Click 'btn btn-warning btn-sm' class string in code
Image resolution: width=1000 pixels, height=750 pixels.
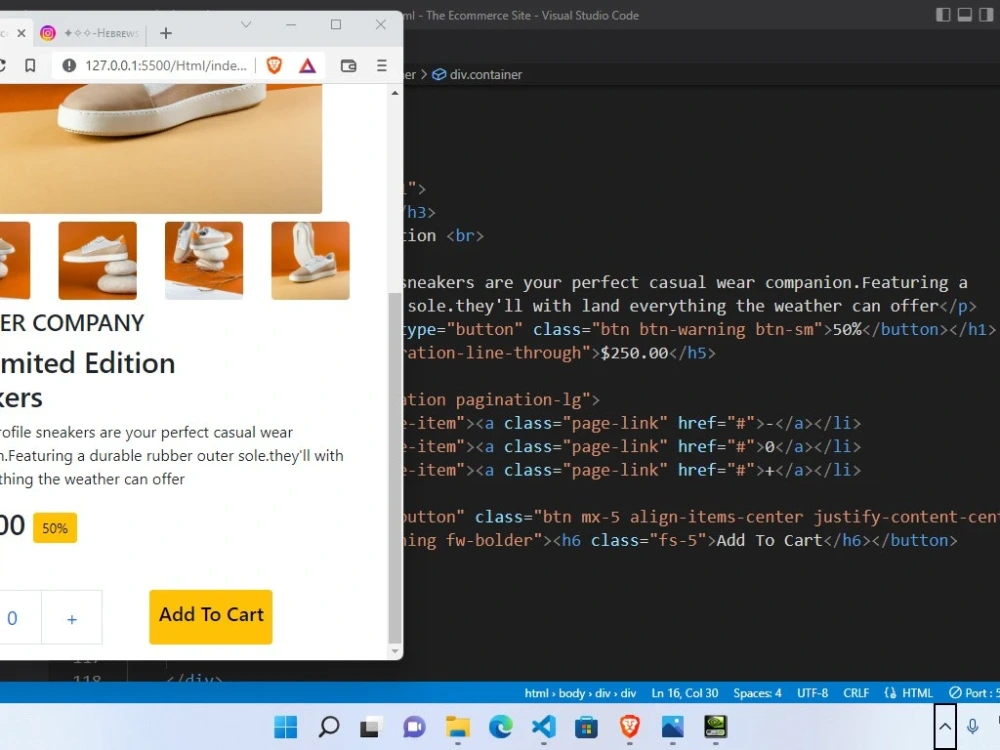coord(707,330)
